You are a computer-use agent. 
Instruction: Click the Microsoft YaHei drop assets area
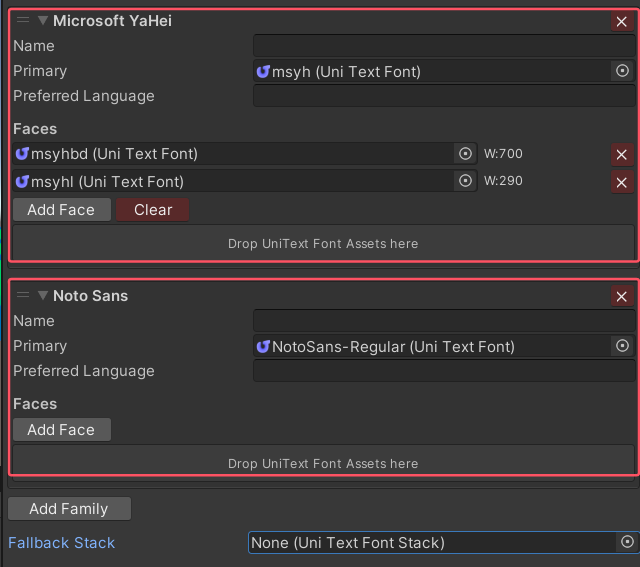323,243
